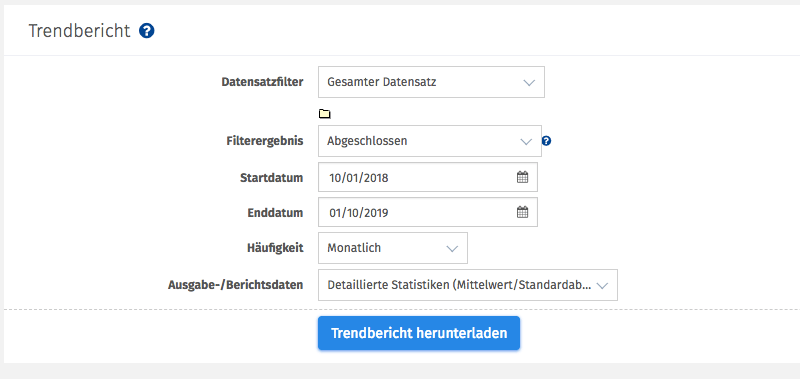Download the report via Trendbericht herunterladen

[419, 333]
